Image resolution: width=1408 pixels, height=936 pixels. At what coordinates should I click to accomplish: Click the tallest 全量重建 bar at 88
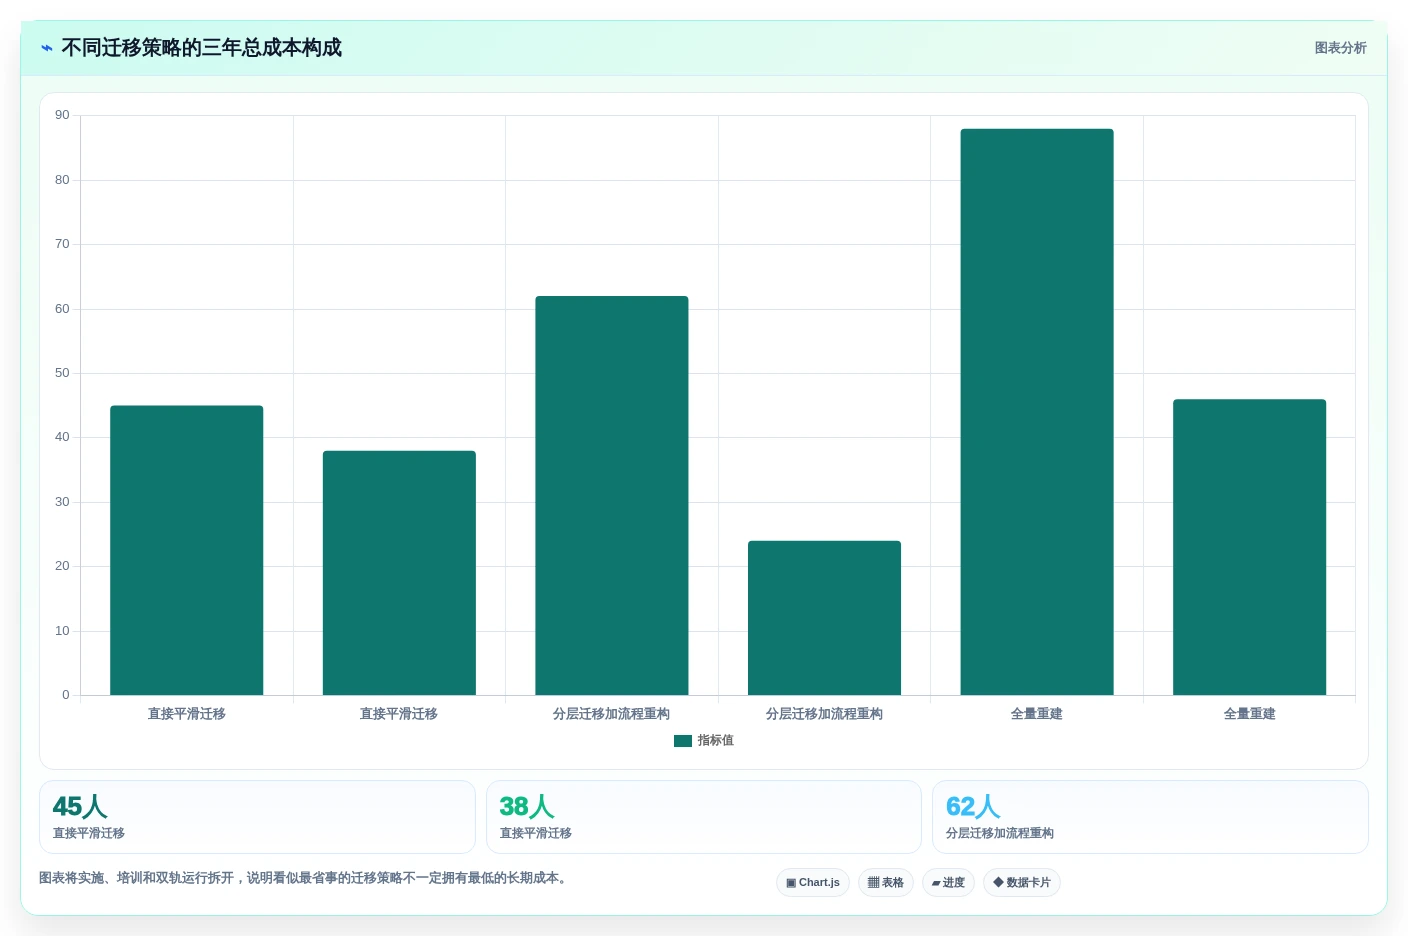click(x=1037, y=412)
